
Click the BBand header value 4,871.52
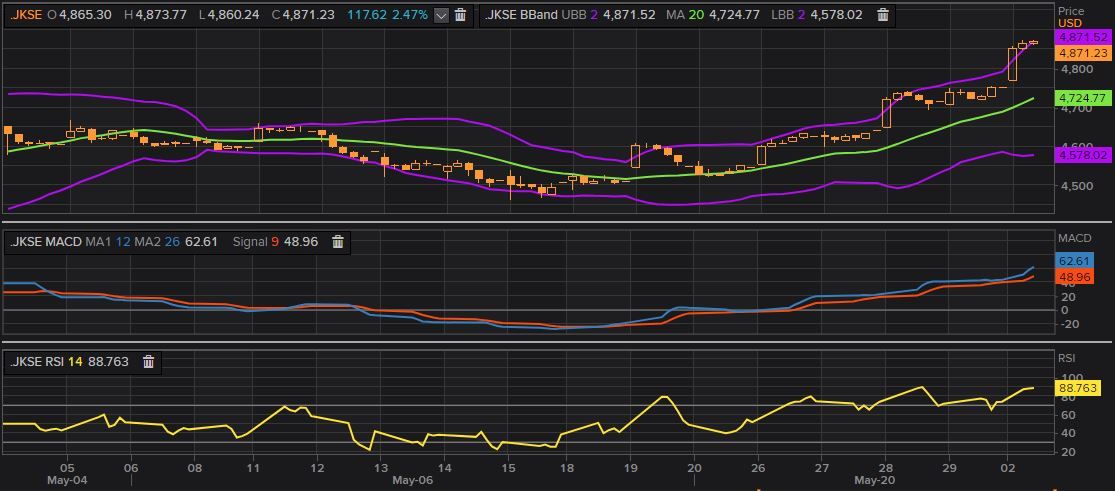point(629,14)
